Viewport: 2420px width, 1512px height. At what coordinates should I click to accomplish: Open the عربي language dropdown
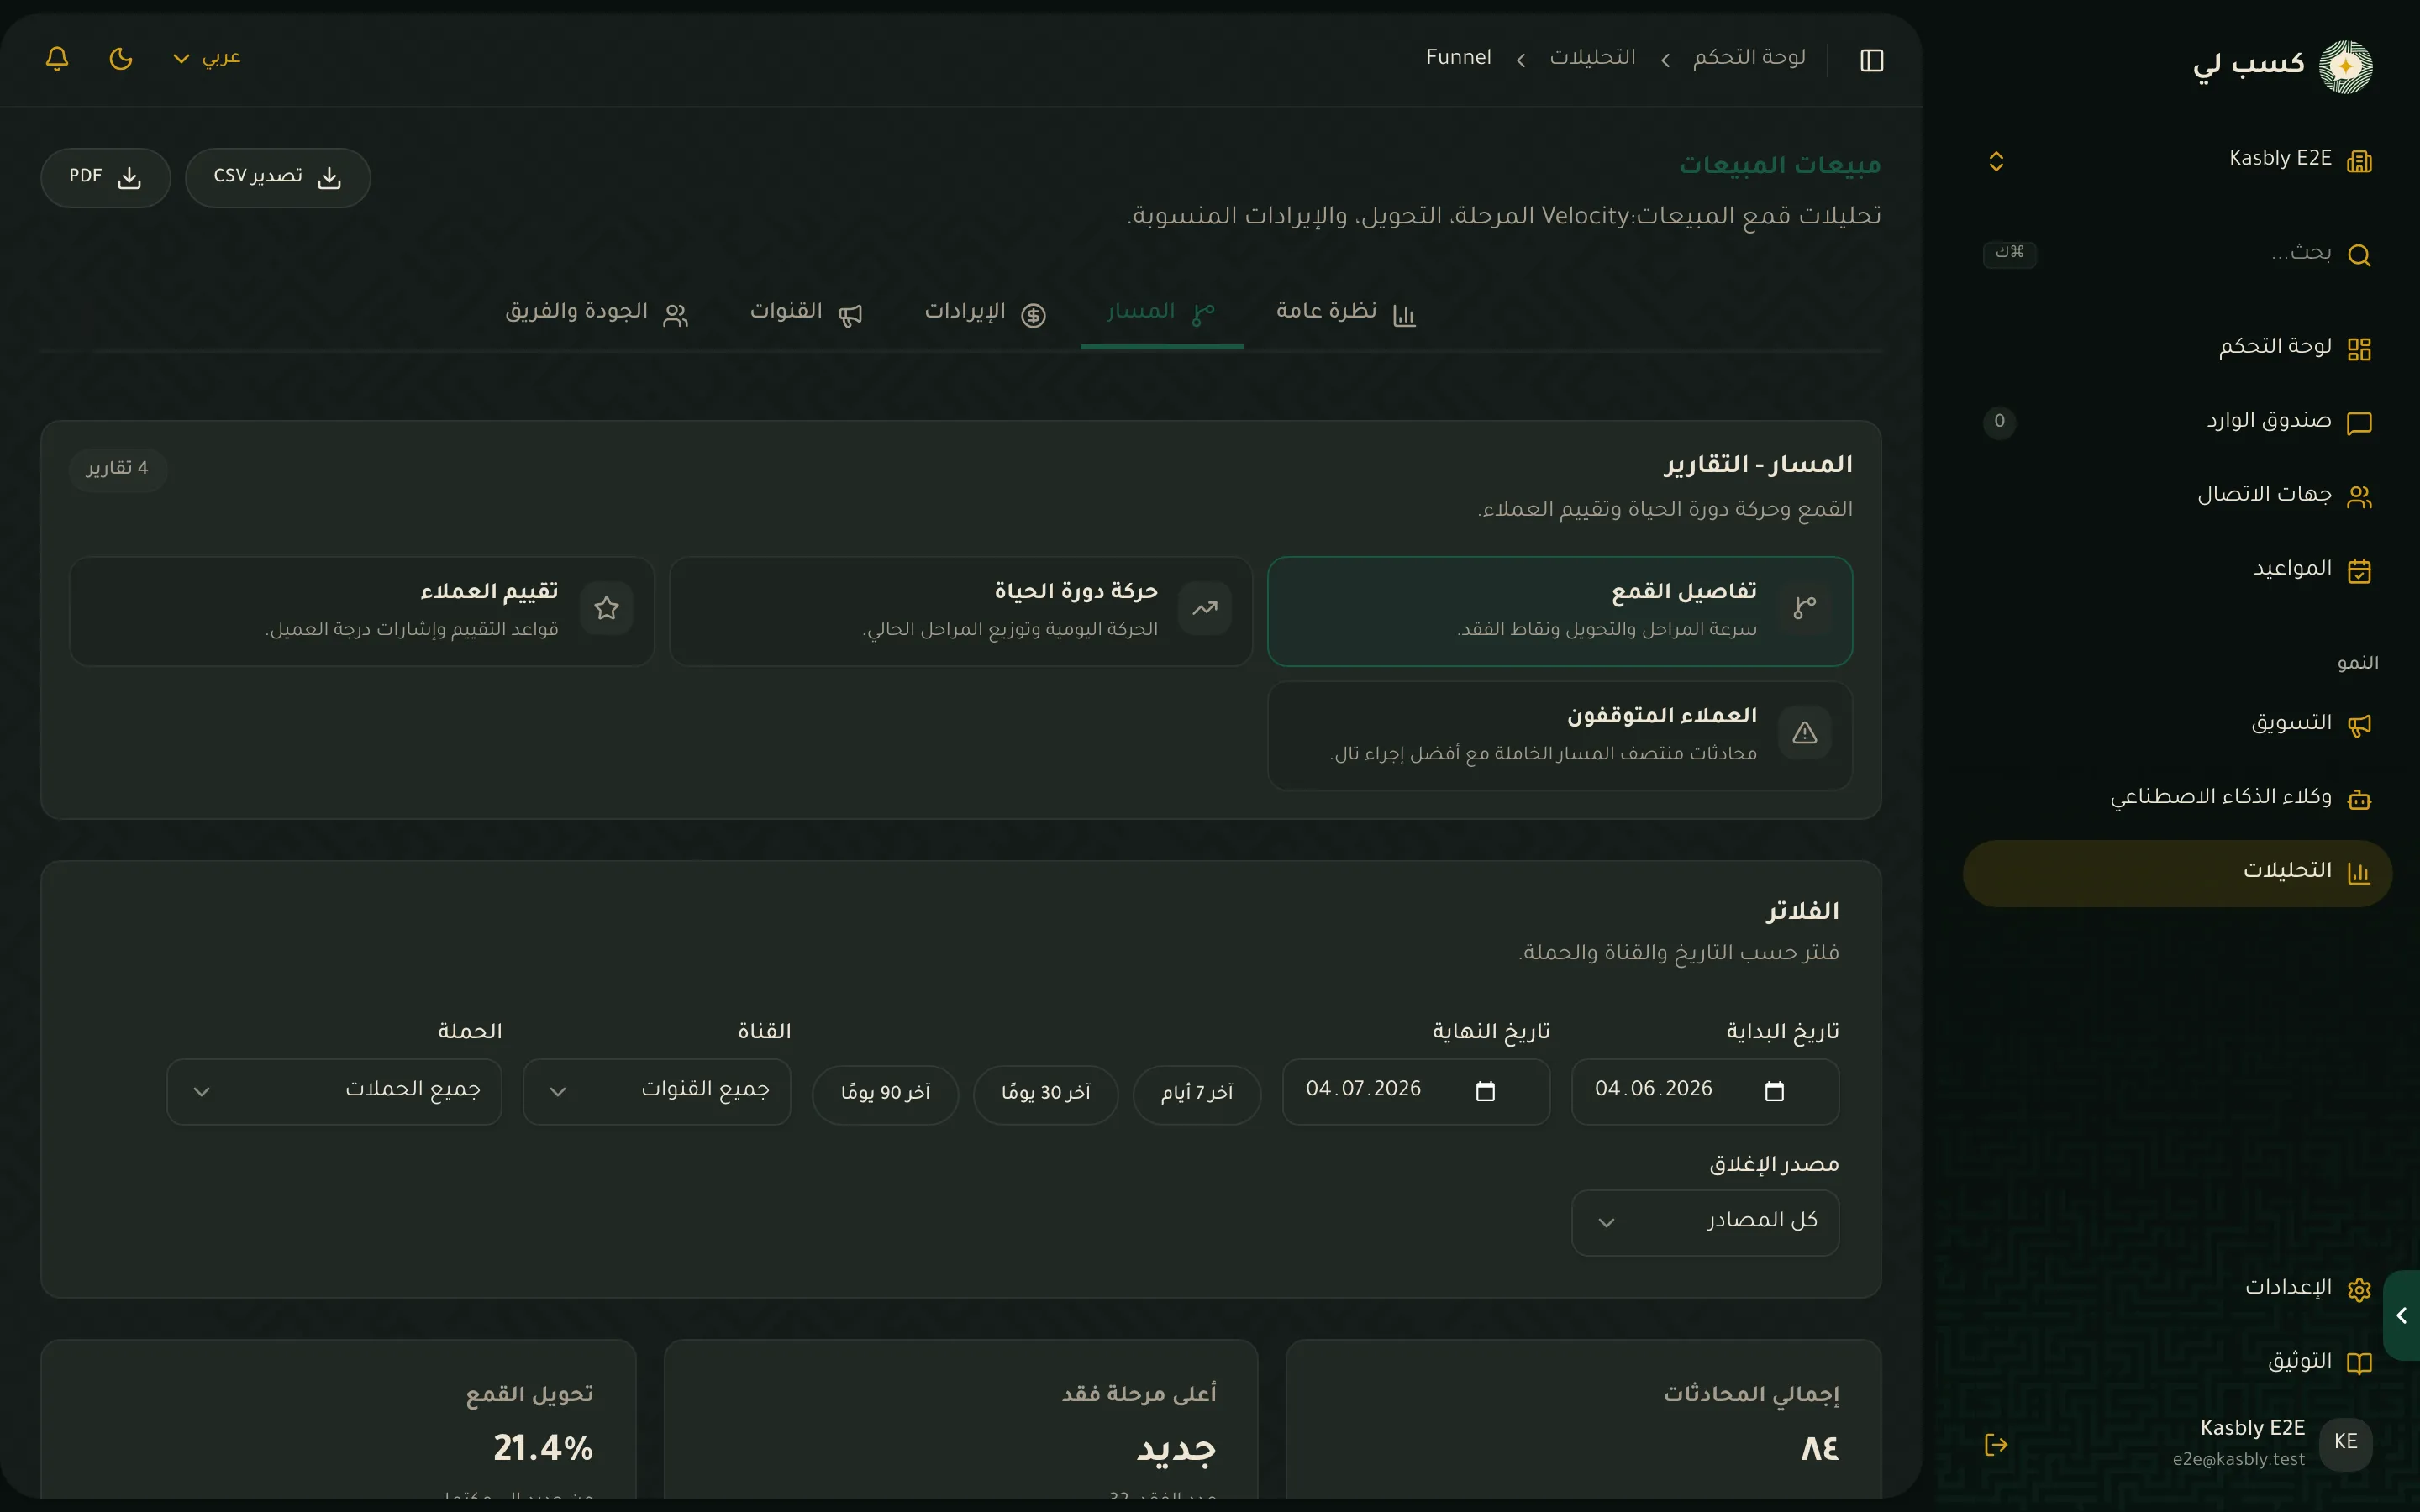(207, 58)
